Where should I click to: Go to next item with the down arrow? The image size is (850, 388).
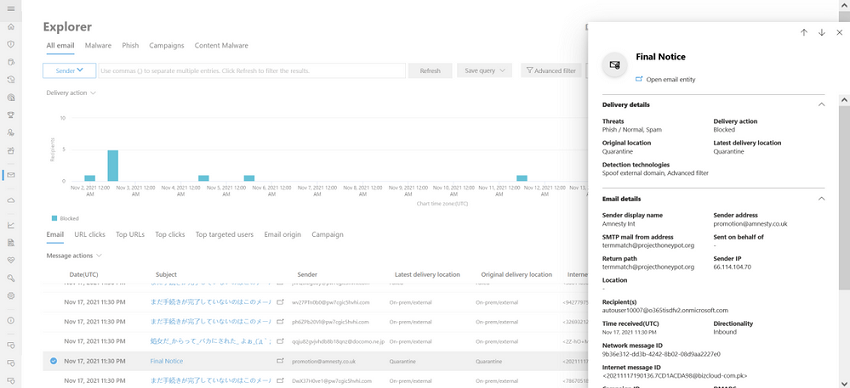[x=821, y=33]
